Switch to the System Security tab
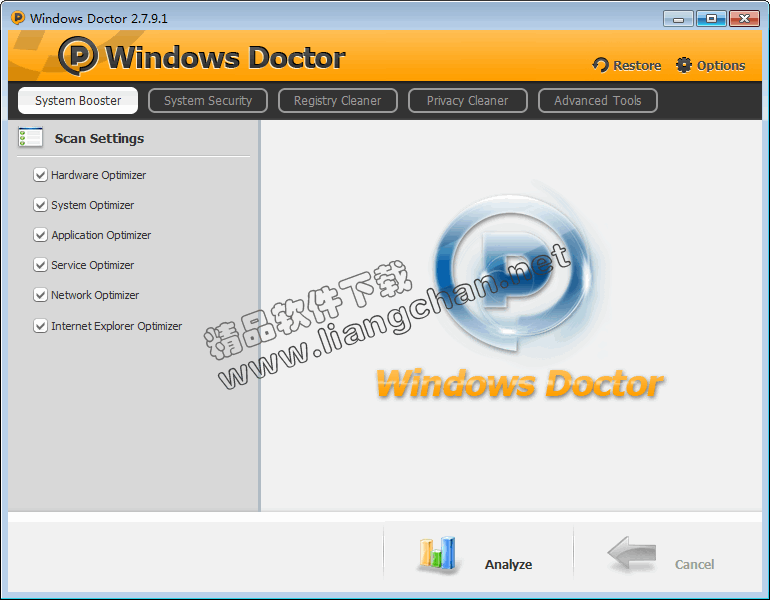This screenshot has width=770, height=600. coord(208,101)
